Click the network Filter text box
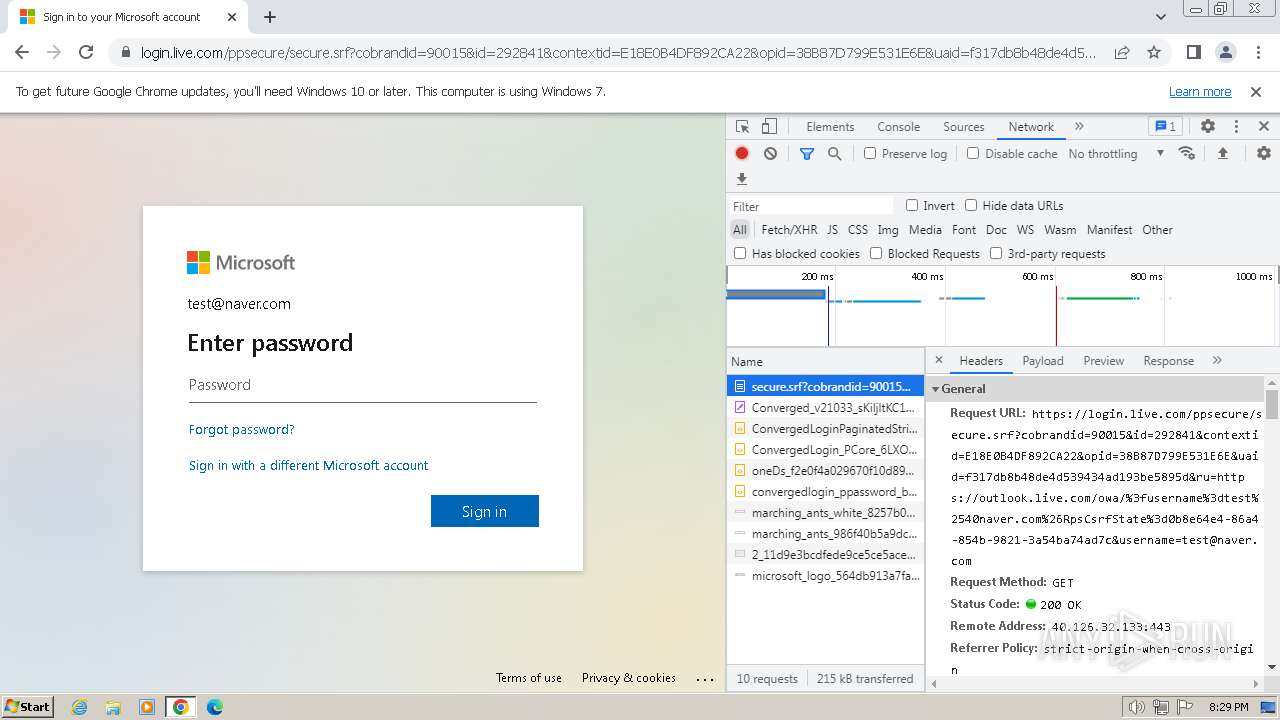 click(x=812, y=206)
